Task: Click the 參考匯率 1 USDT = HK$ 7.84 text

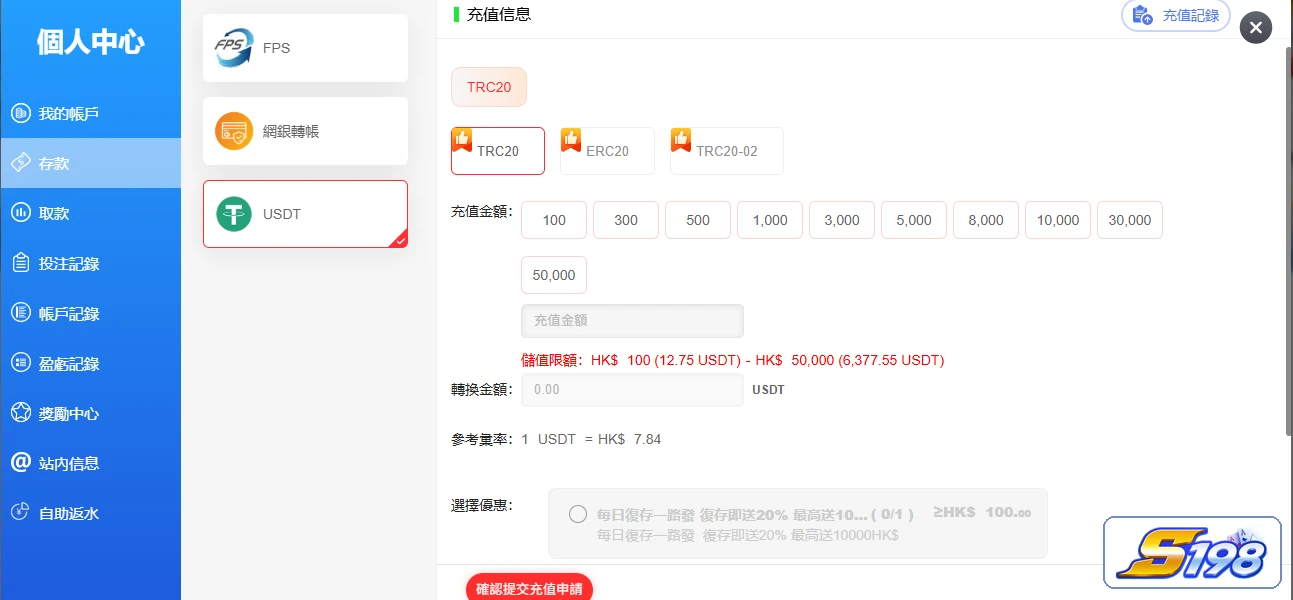Action: click(x=556, y=439)
